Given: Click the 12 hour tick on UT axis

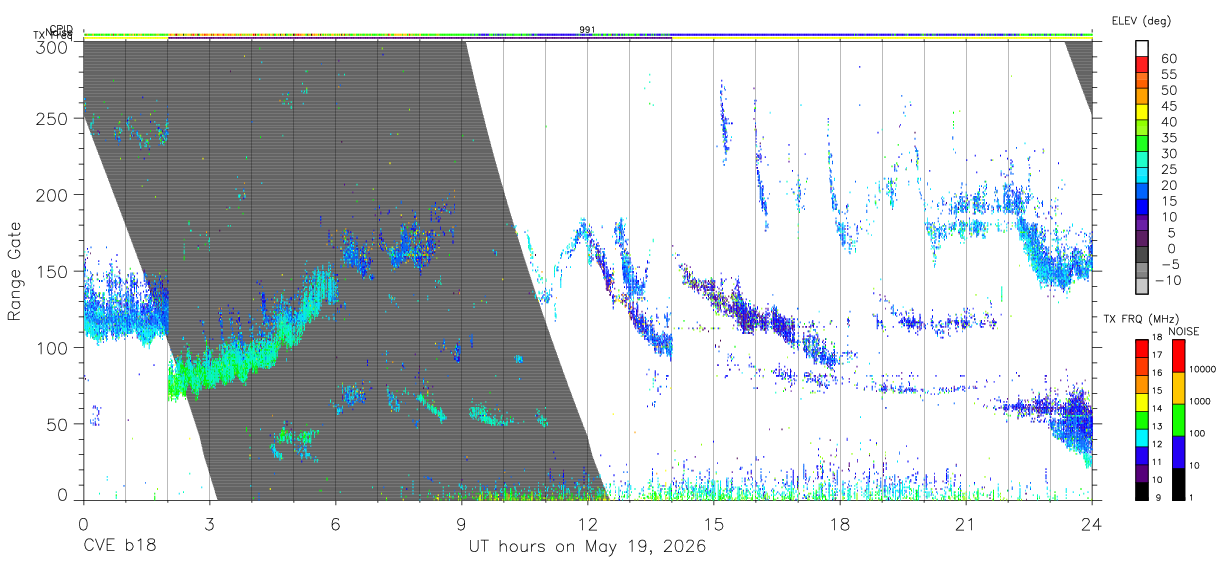Looking at the screenshot, I should pyautogui.click(x=588, y=524).
